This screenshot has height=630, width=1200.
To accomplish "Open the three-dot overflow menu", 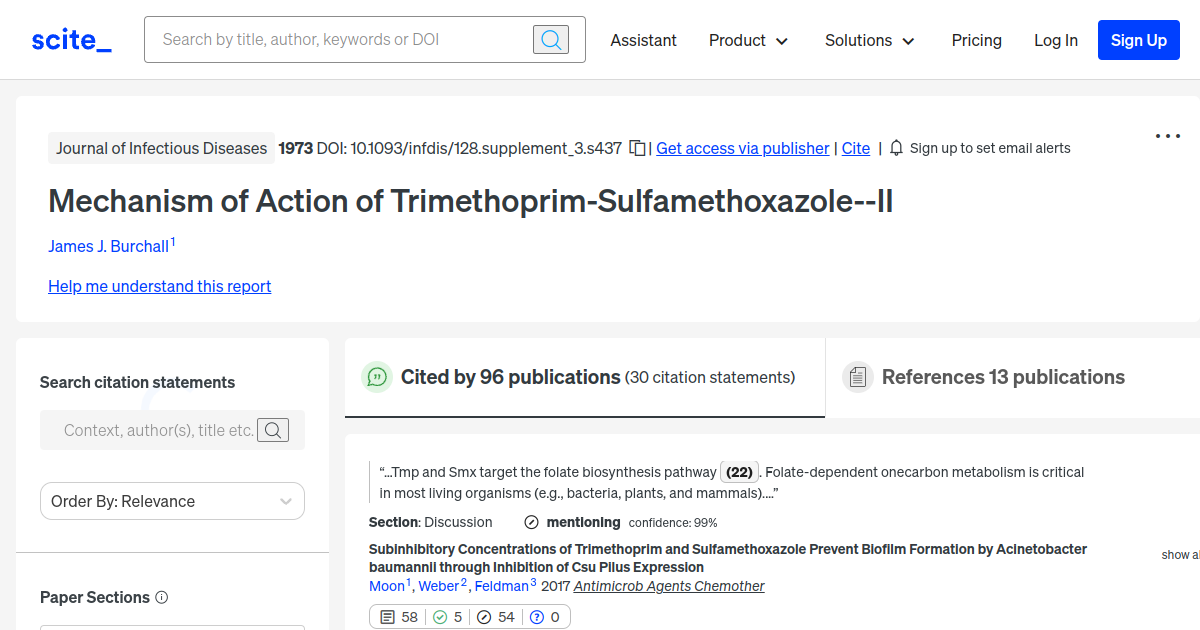I will (x=1167, y=136).
